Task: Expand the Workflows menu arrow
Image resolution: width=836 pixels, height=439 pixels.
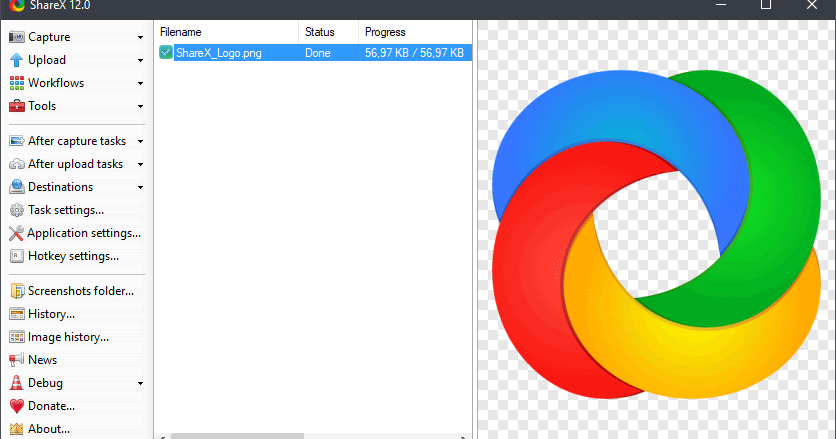Action: pyautogui.click(x=140, y=83)
